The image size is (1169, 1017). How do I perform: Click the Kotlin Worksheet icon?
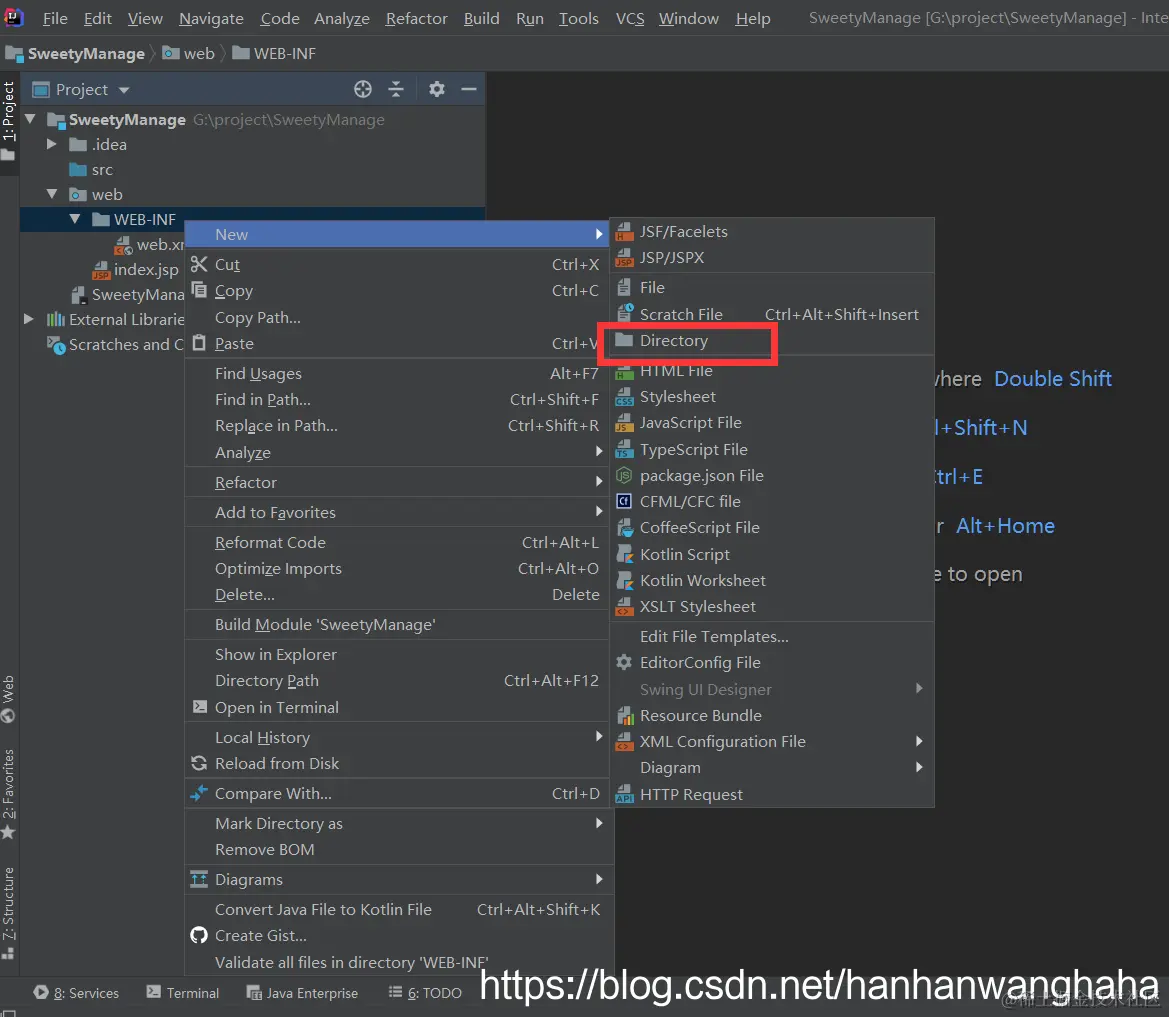point(624,580)
